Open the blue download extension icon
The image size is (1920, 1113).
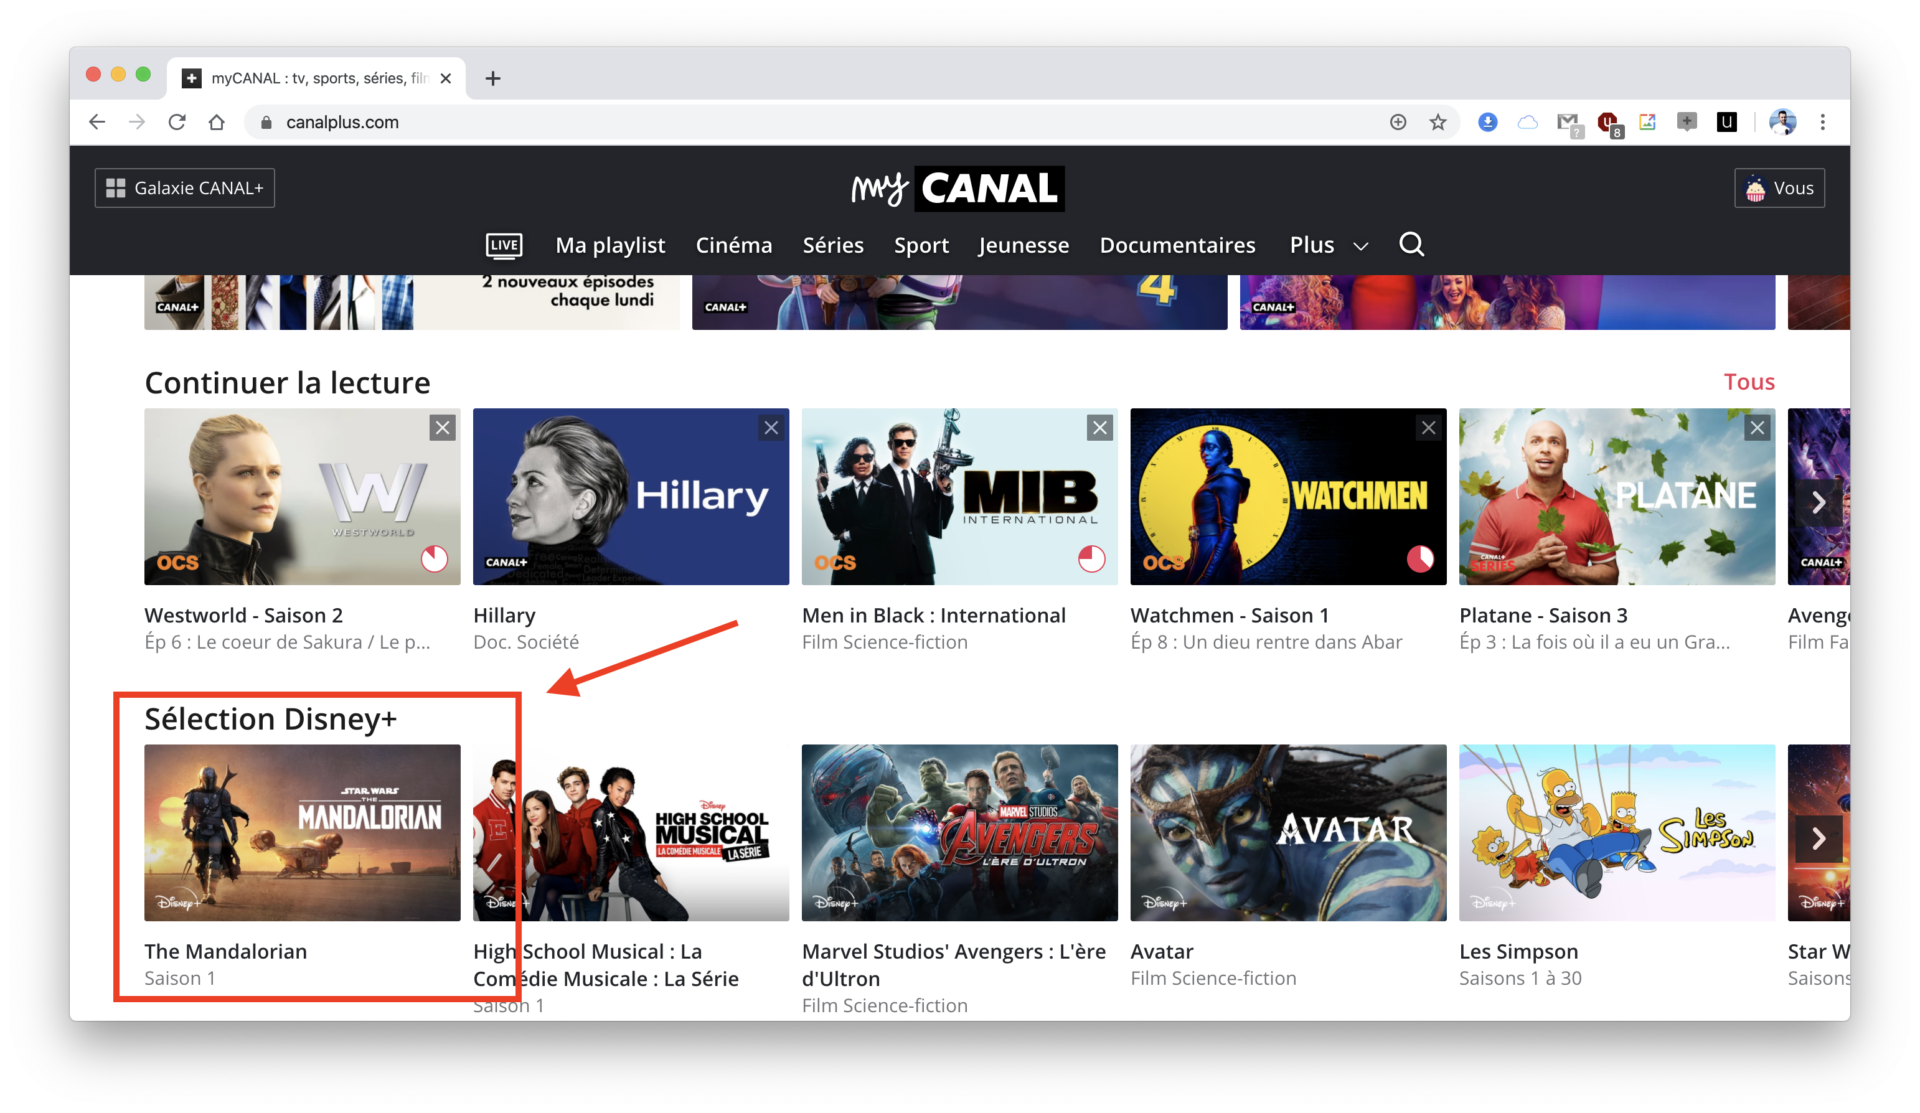(1488, 122)
